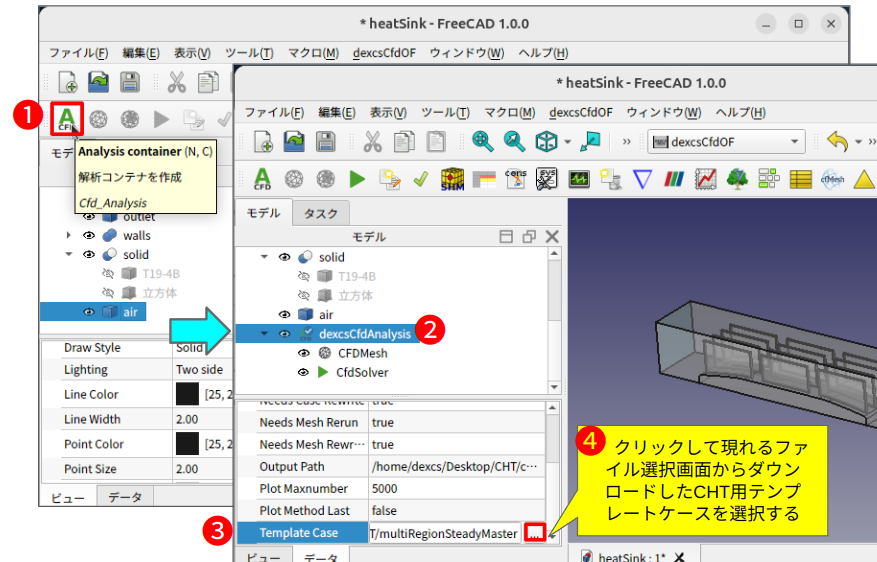Click the Plot Maxnumber value 5000
The image size is (877, 562).
click(384, 489)
